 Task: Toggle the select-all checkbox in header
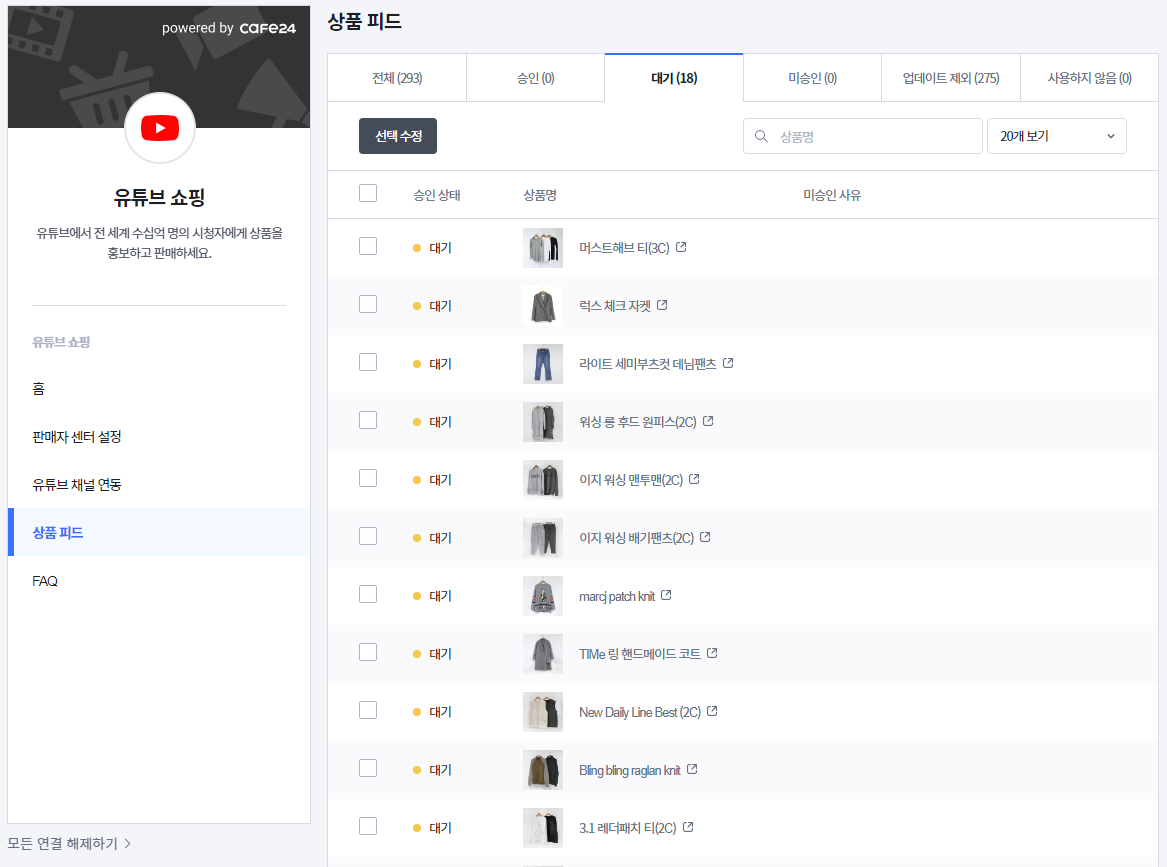click(x=368, y=193)
